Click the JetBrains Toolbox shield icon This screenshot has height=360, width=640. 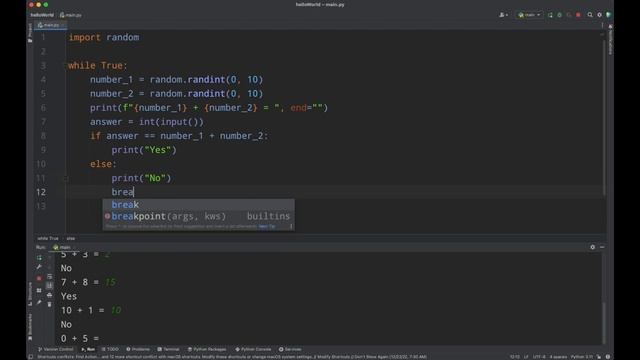click(608, 15)
